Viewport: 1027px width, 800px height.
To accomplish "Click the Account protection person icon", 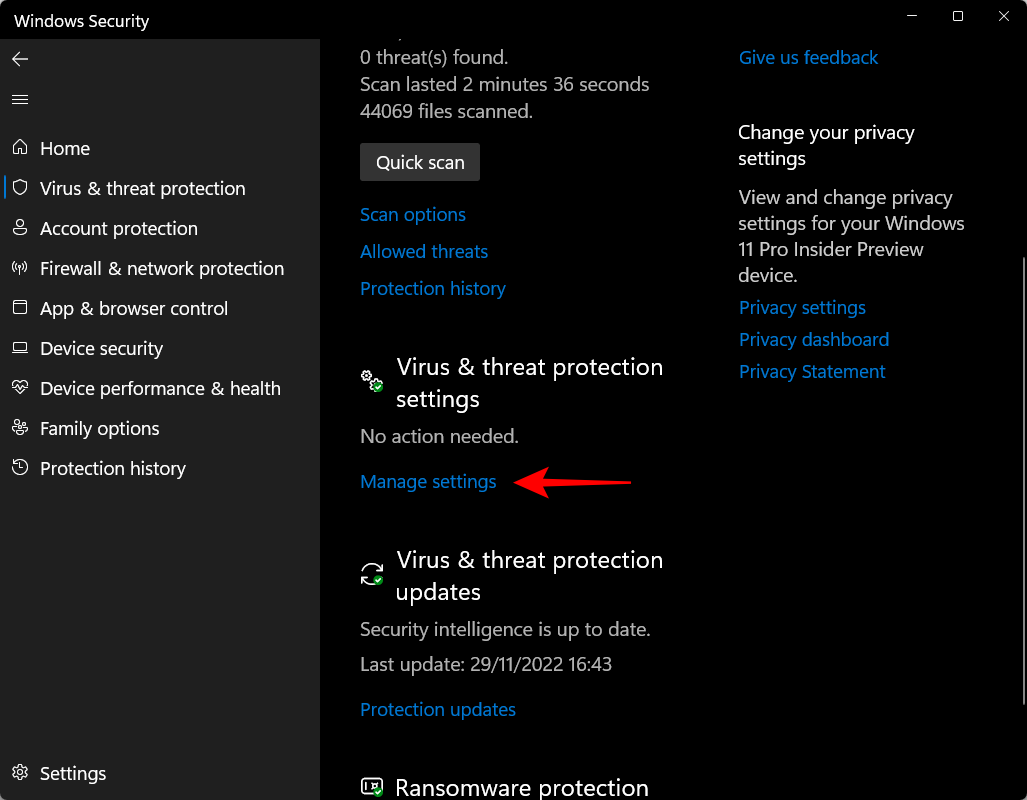I will [20, 228].
